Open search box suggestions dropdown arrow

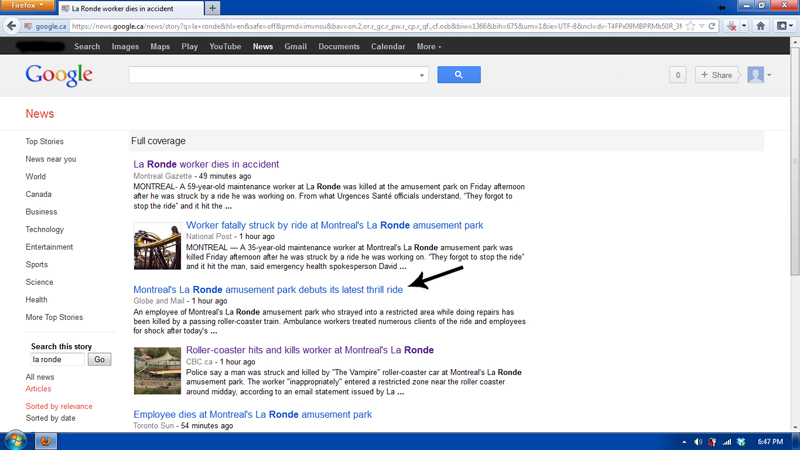(x=422, y=75)
